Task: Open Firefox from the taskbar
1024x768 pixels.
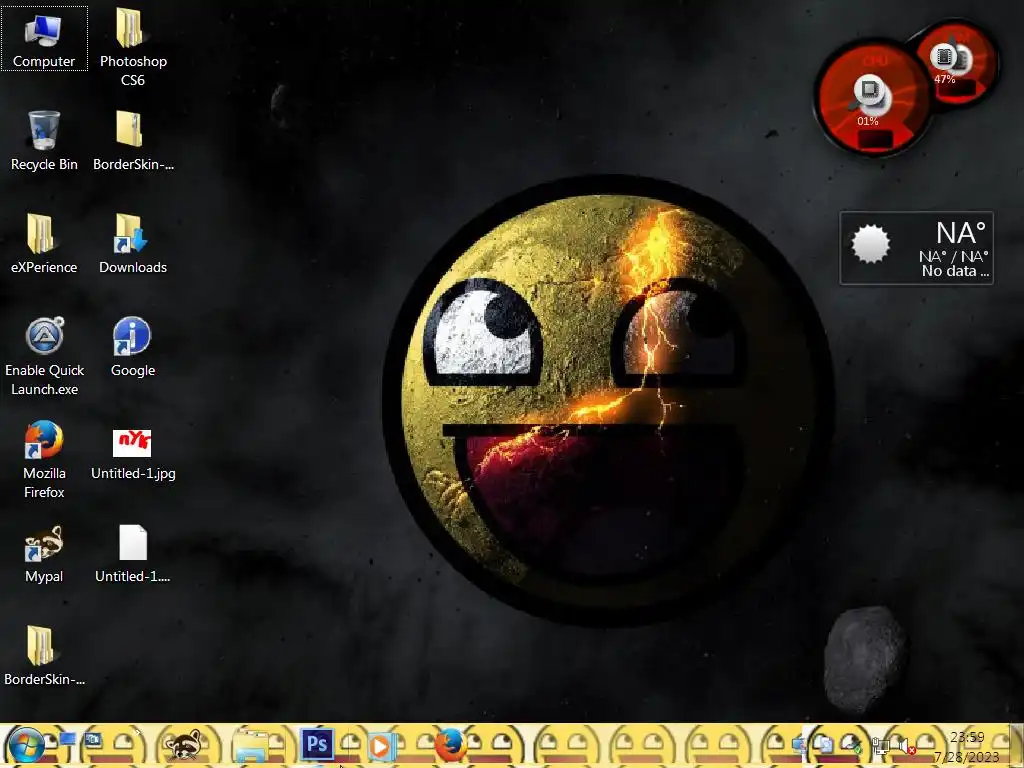Action: 451,746
